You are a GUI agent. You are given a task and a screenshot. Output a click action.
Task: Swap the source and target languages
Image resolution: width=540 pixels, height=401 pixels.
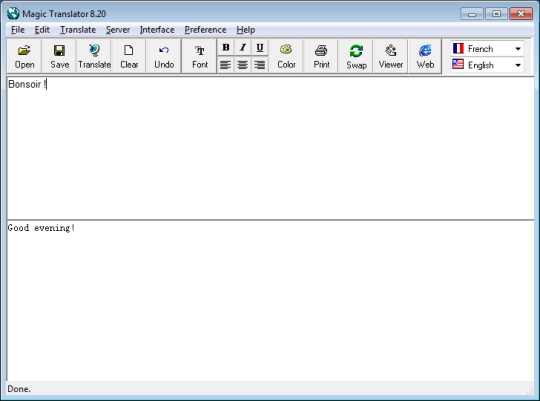[356, 56]
